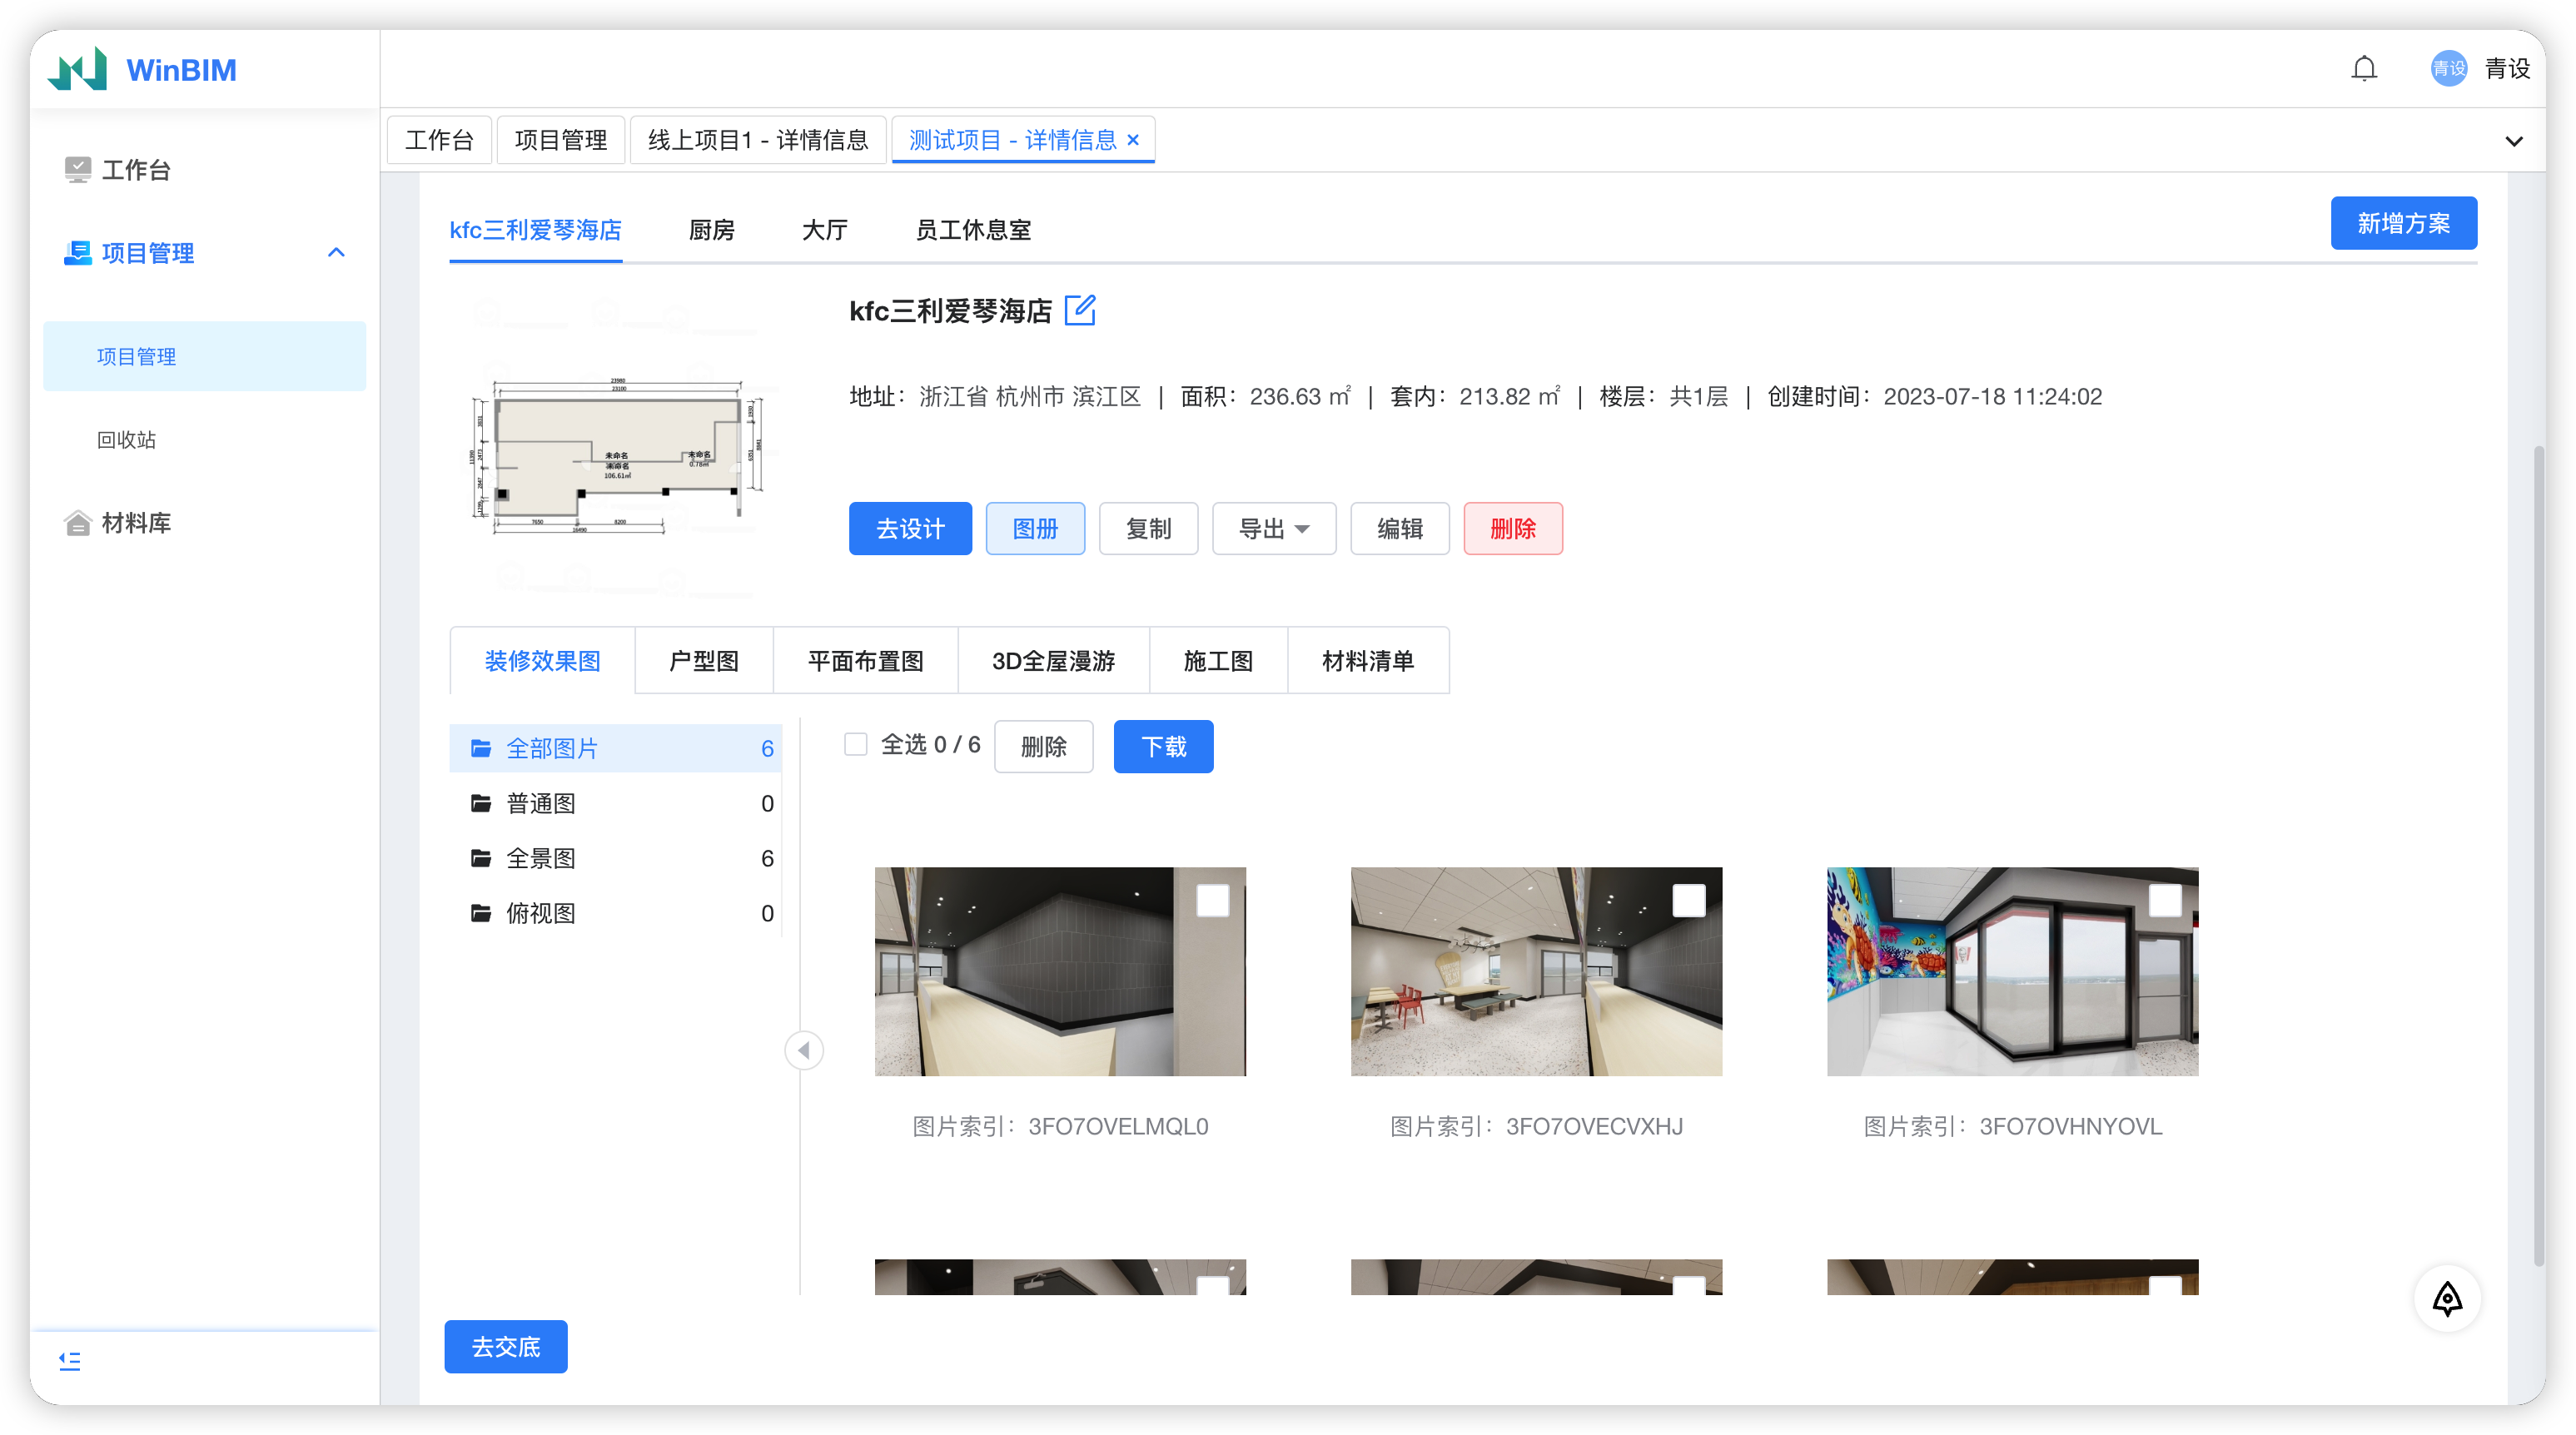Click the 去设计 button
The width and height of the screenshot is (2576, 1435).
point(910,528)
